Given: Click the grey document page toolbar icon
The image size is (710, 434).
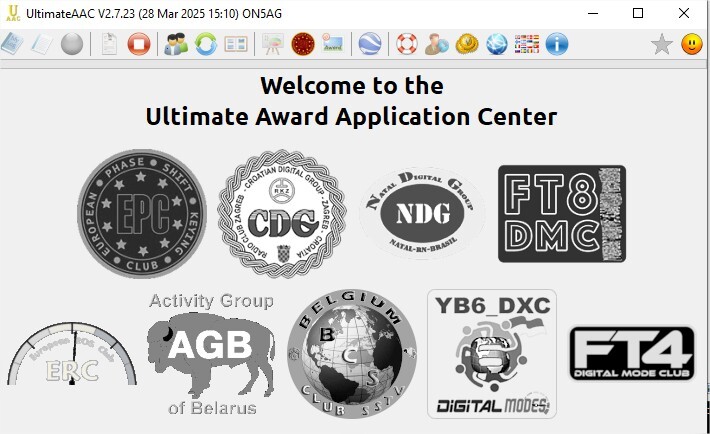Looking at the screenshot, I should coord(109,44).
